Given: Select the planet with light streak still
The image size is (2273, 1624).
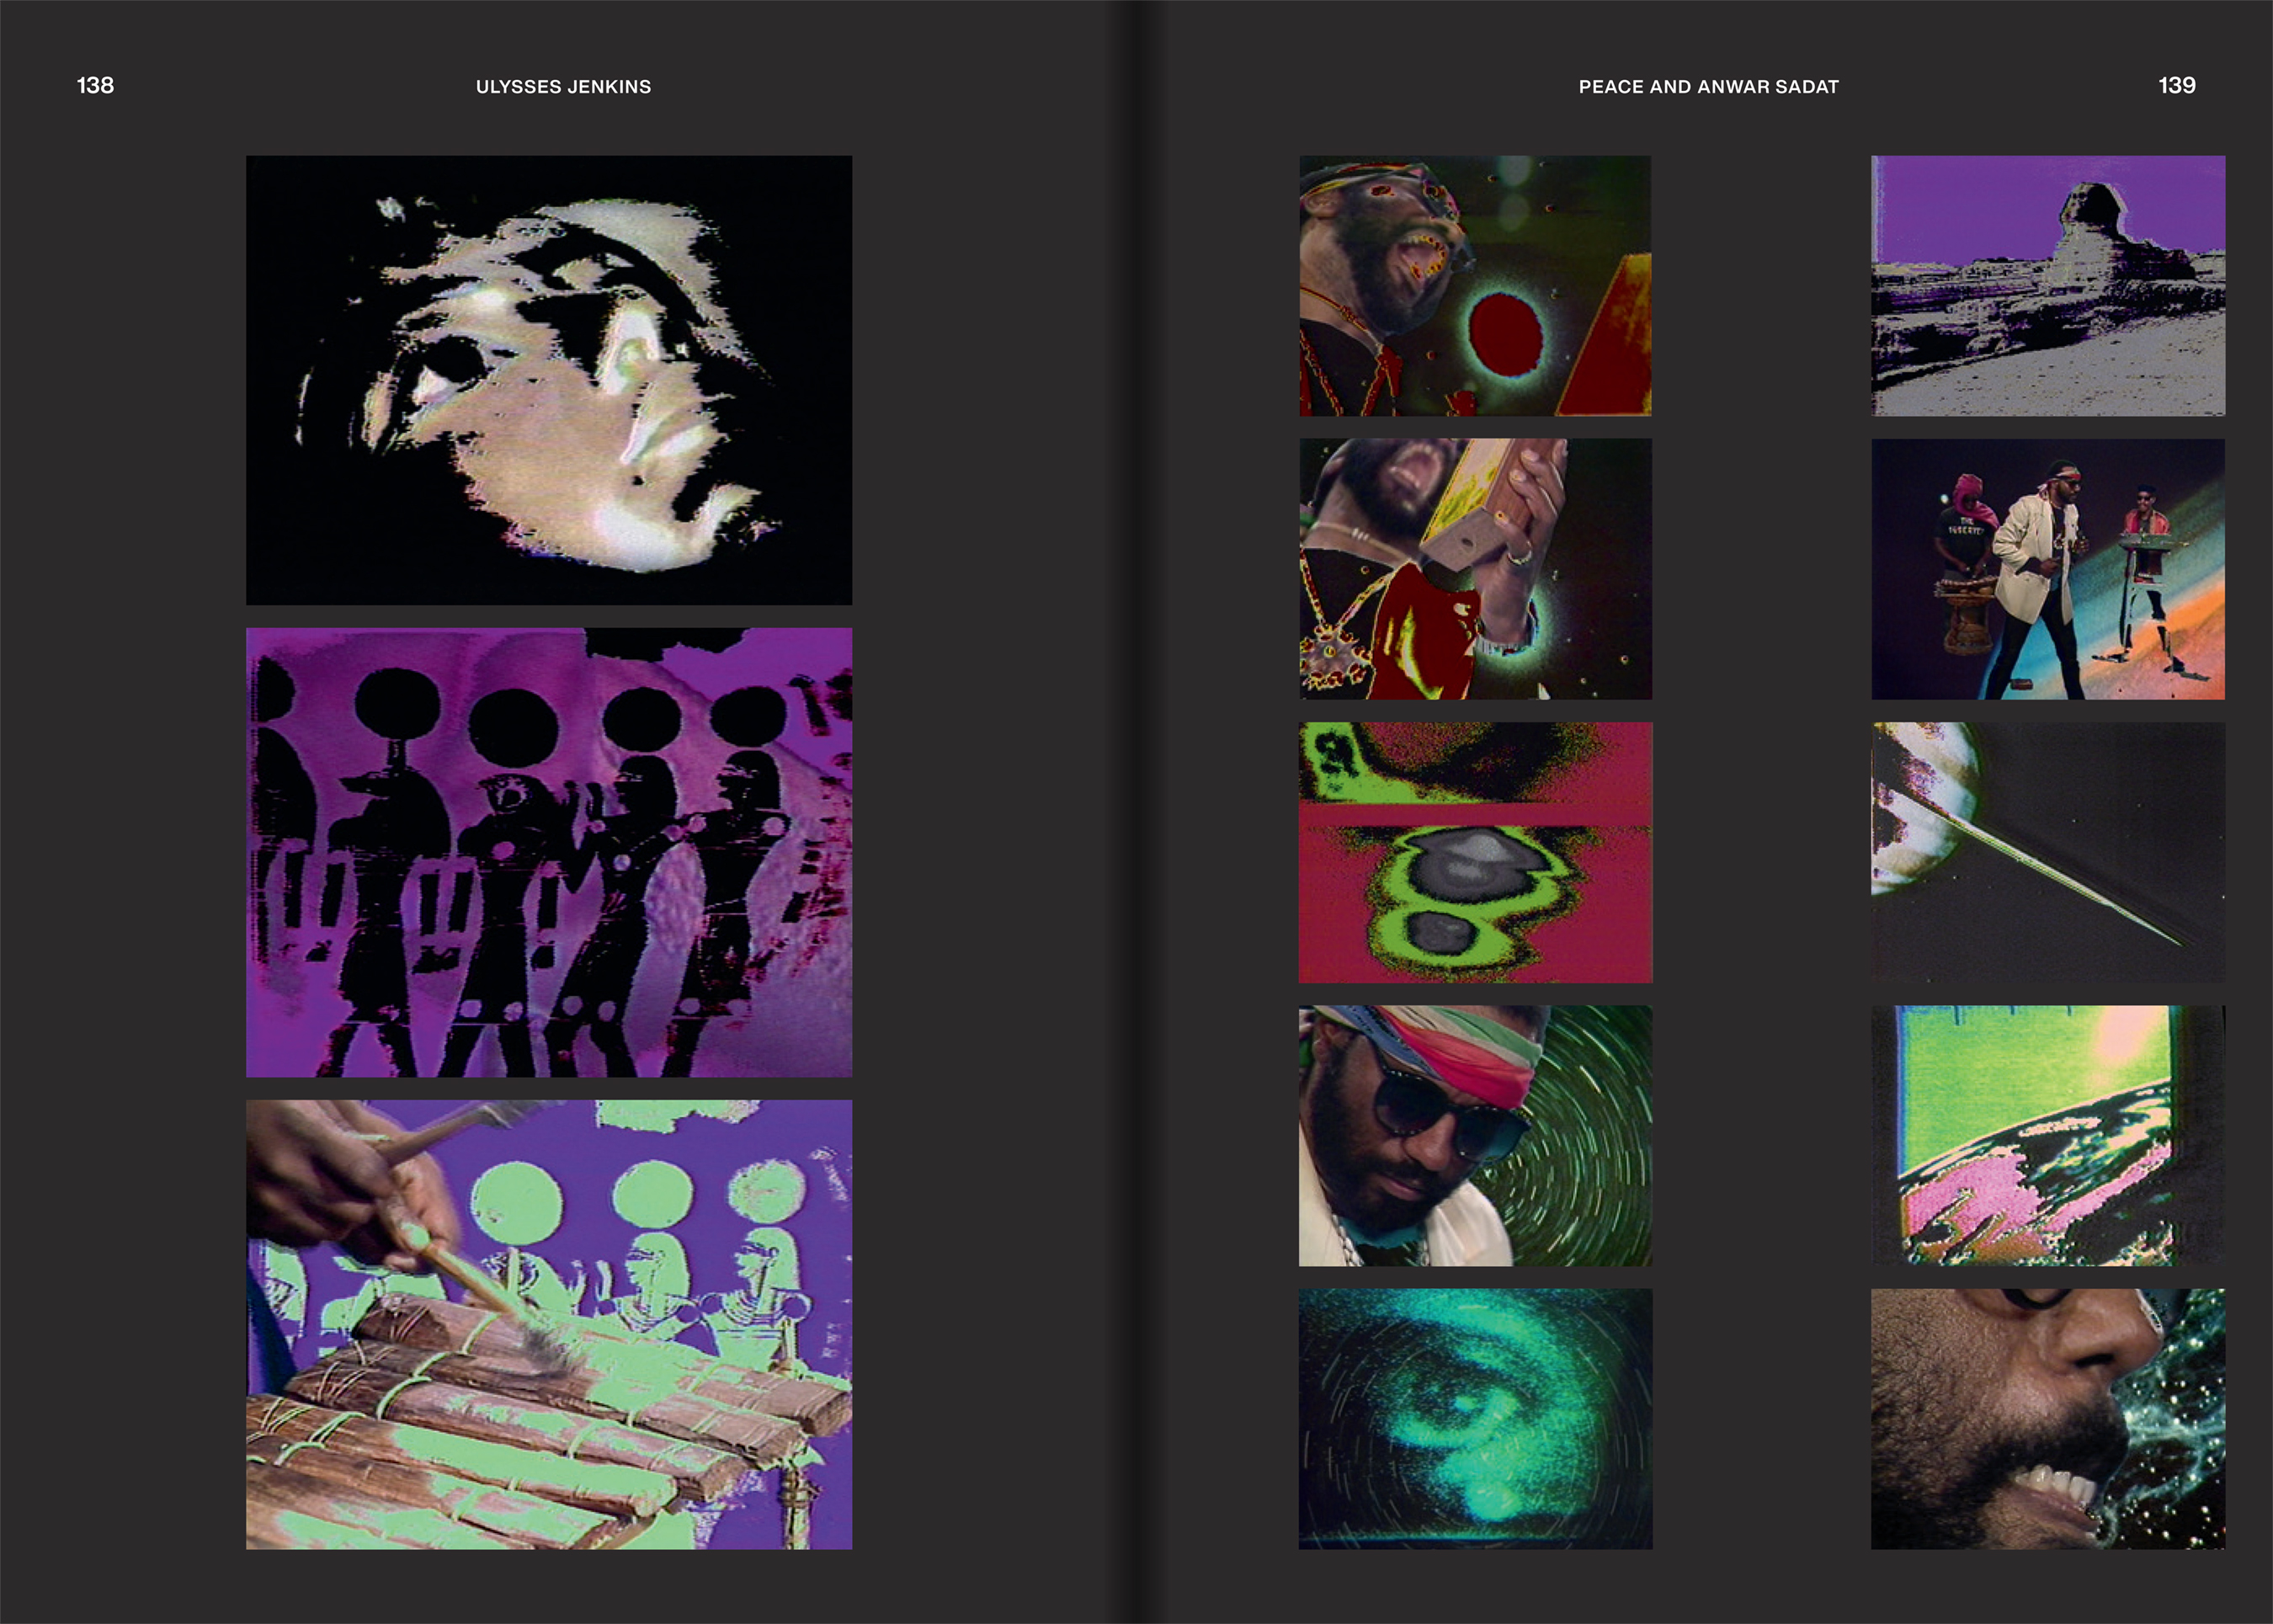Looking at the screenshot, I should tap(2048, 852).
